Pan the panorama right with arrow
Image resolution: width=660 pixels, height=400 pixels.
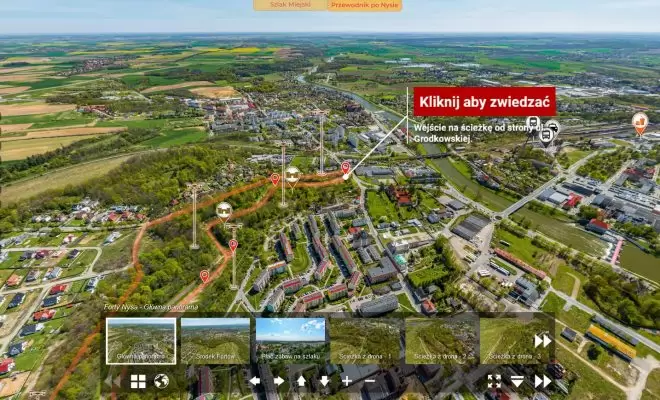pyautogui.click(x=277, y=381)
